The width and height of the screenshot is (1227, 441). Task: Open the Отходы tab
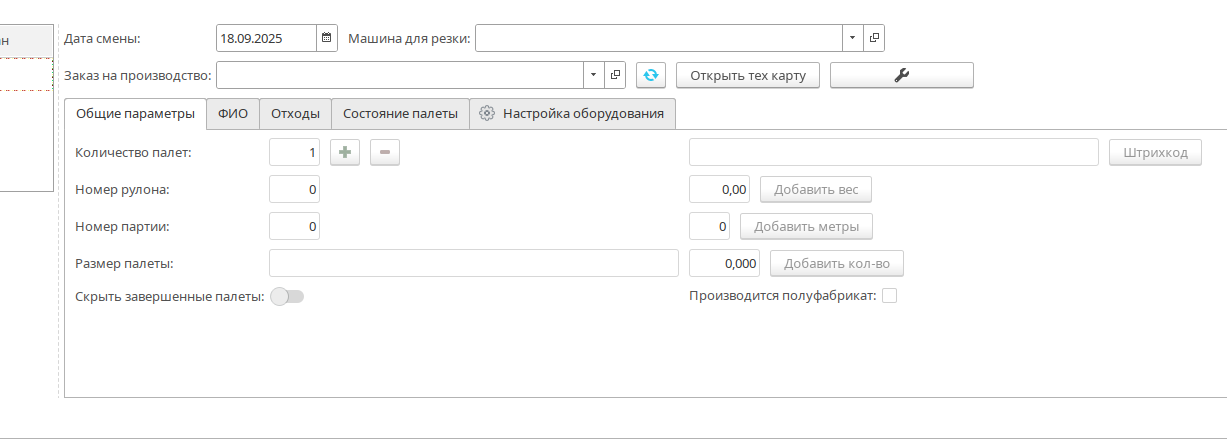295,114
